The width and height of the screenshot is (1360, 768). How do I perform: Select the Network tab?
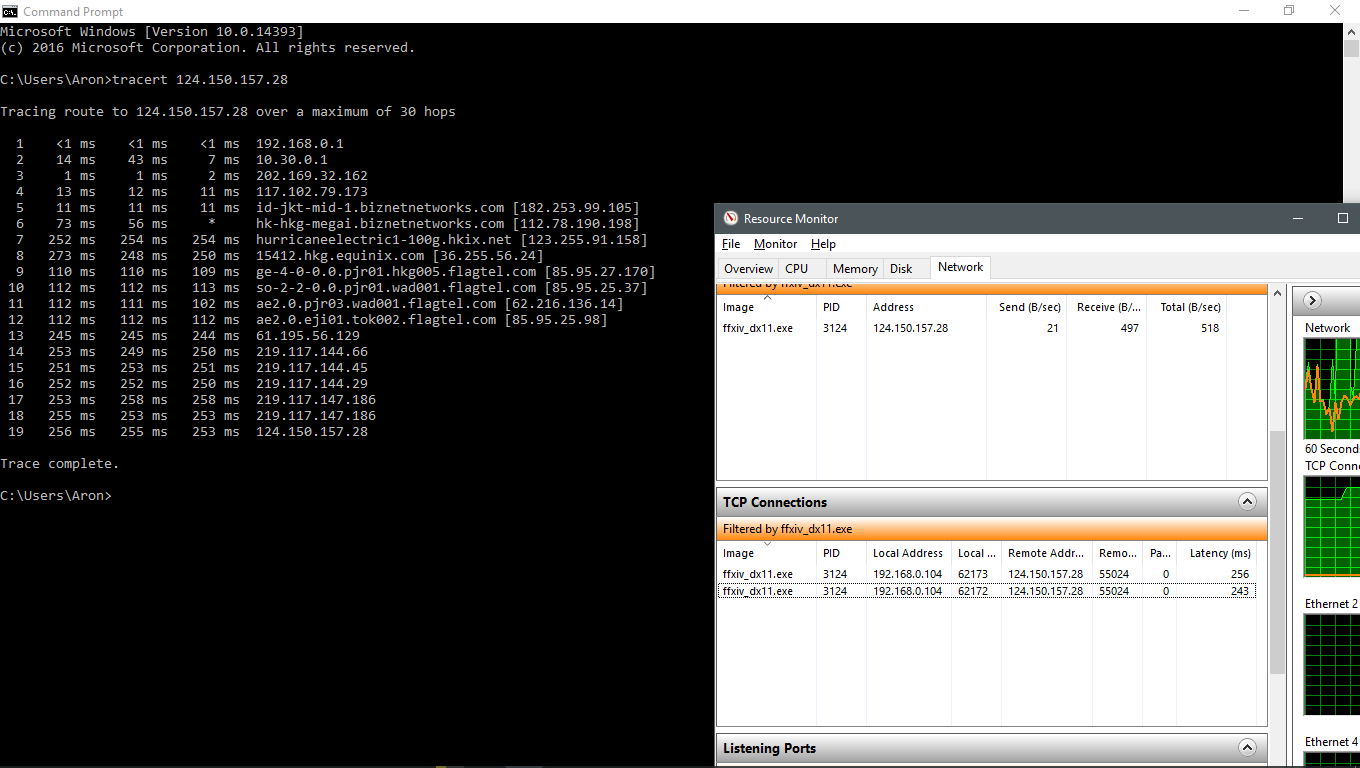click(x=960, y=267)
